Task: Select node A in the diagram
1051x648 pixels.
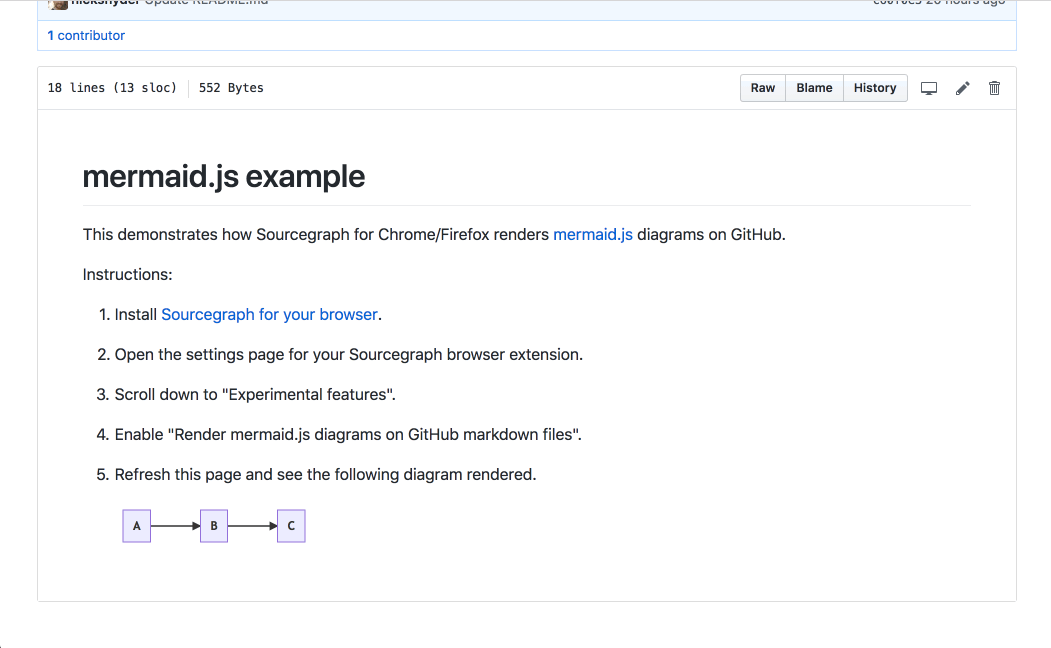Action: click(137, 526)
